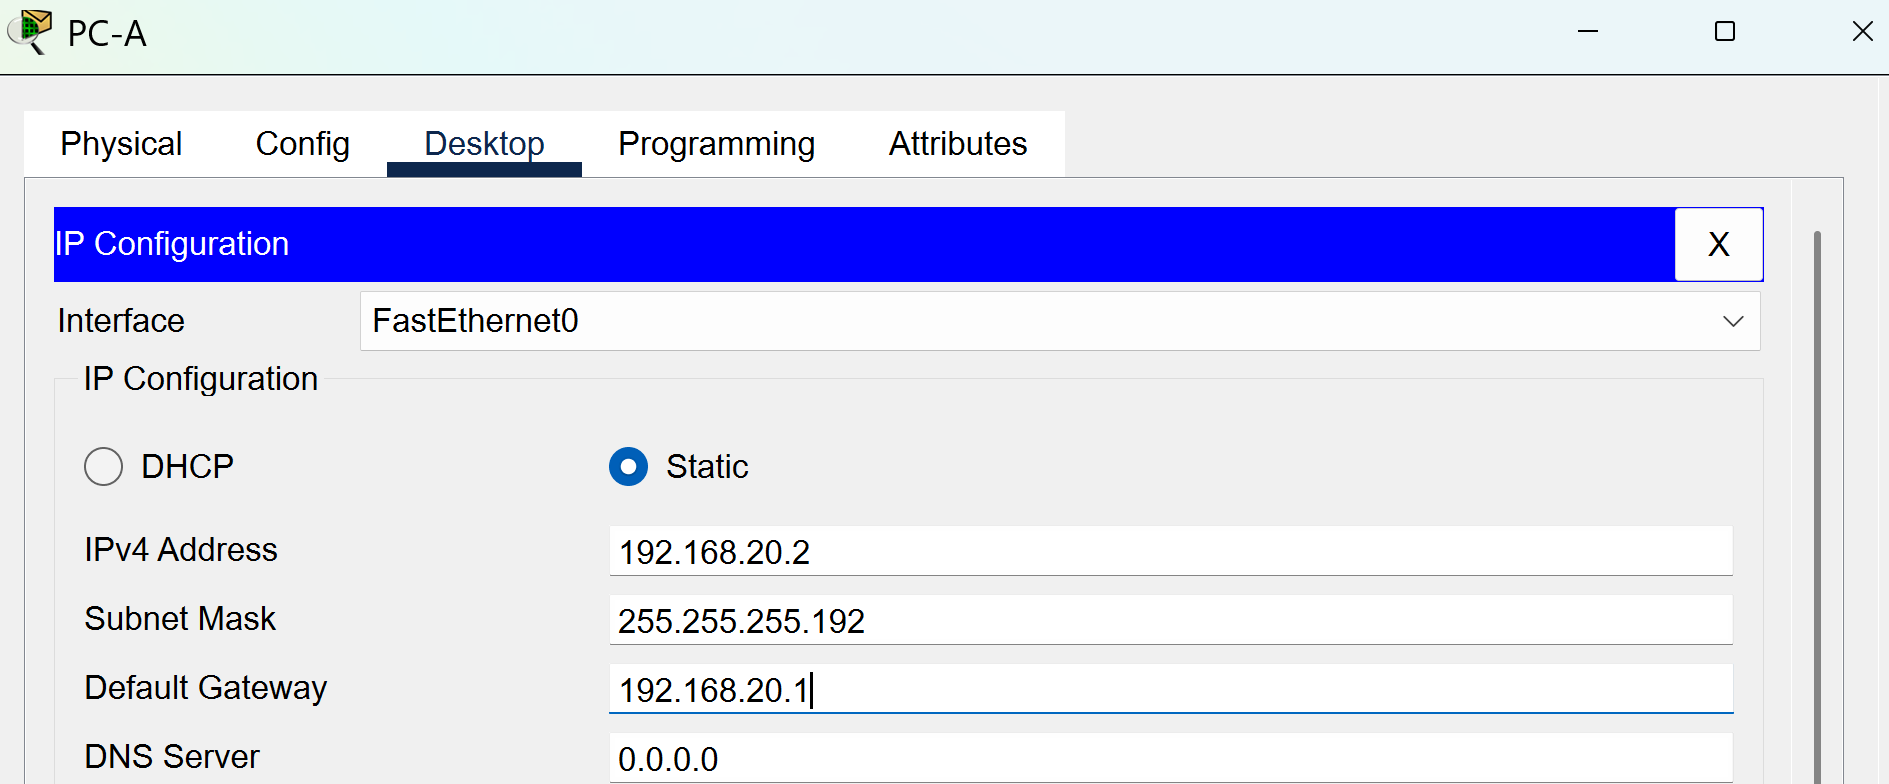Click the vertical scrollbar of the Desktop pane
1889x784 pixels.
1817,507
